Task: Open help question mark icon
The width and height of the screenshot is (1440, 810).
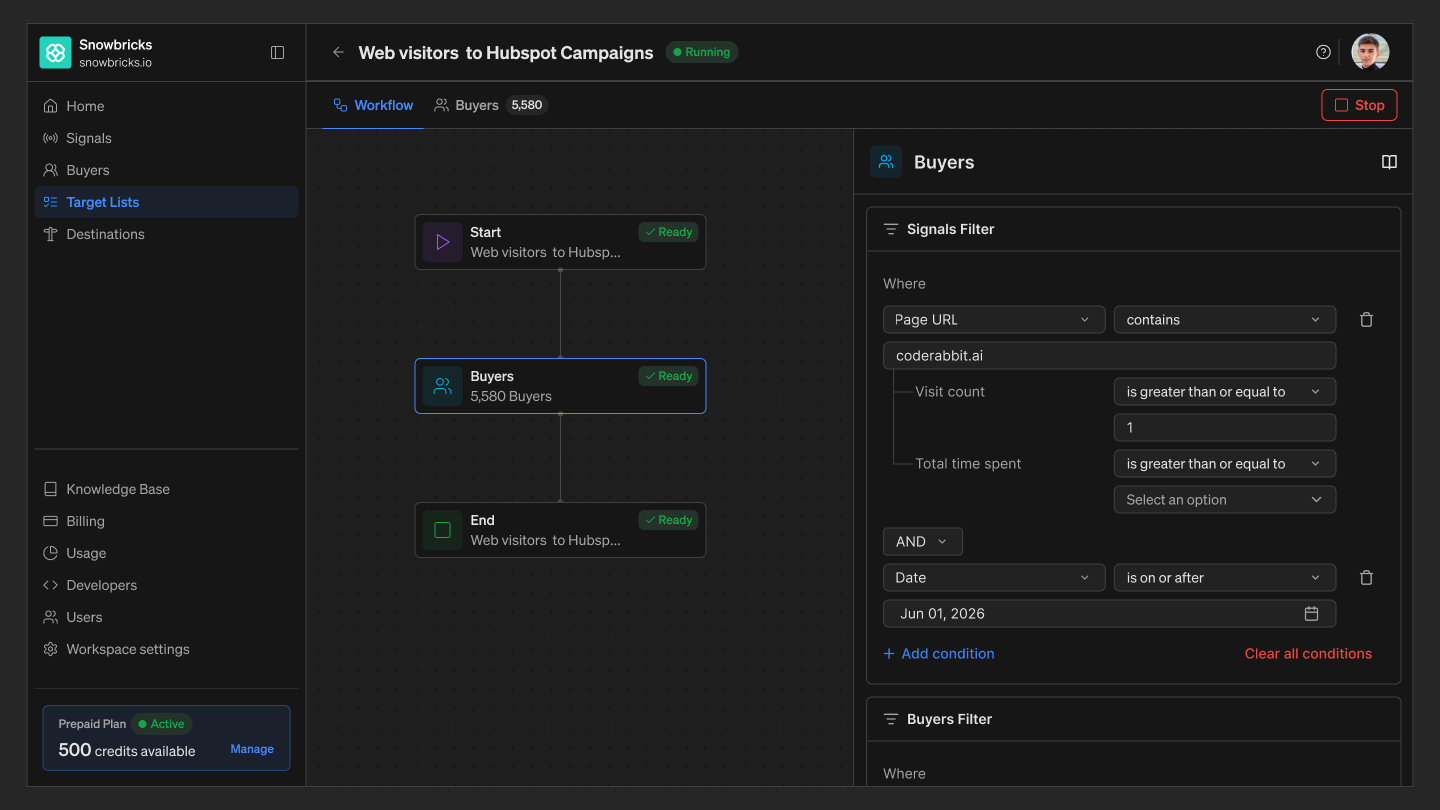Action: coord(1323,52)
